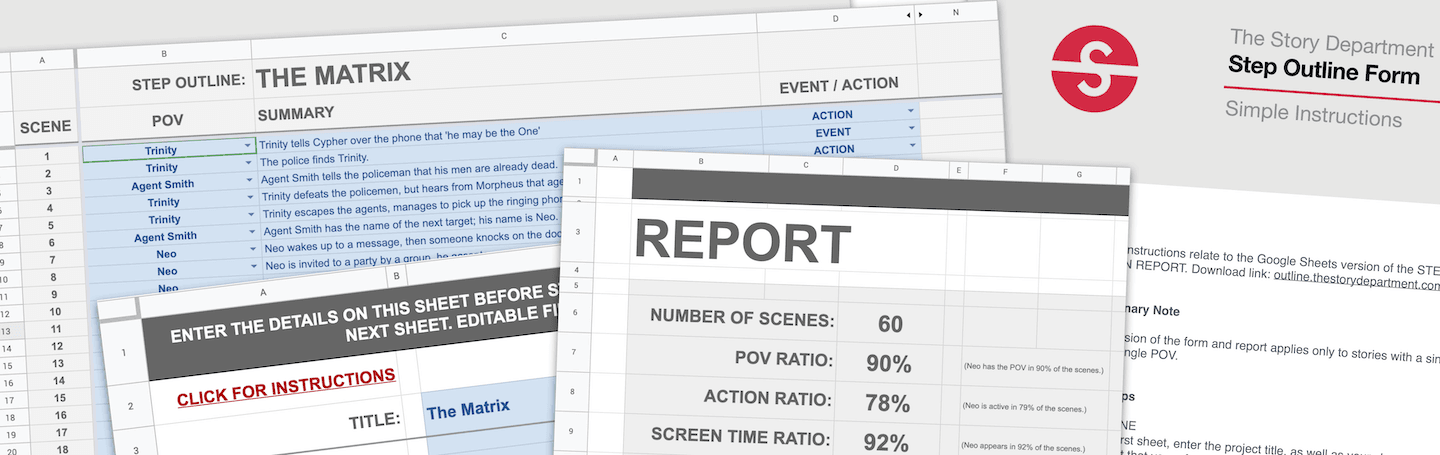Click NUMBER OF SCENES value 60
The height and width of the screenshot is (455, 1440).
click(890, 323)
